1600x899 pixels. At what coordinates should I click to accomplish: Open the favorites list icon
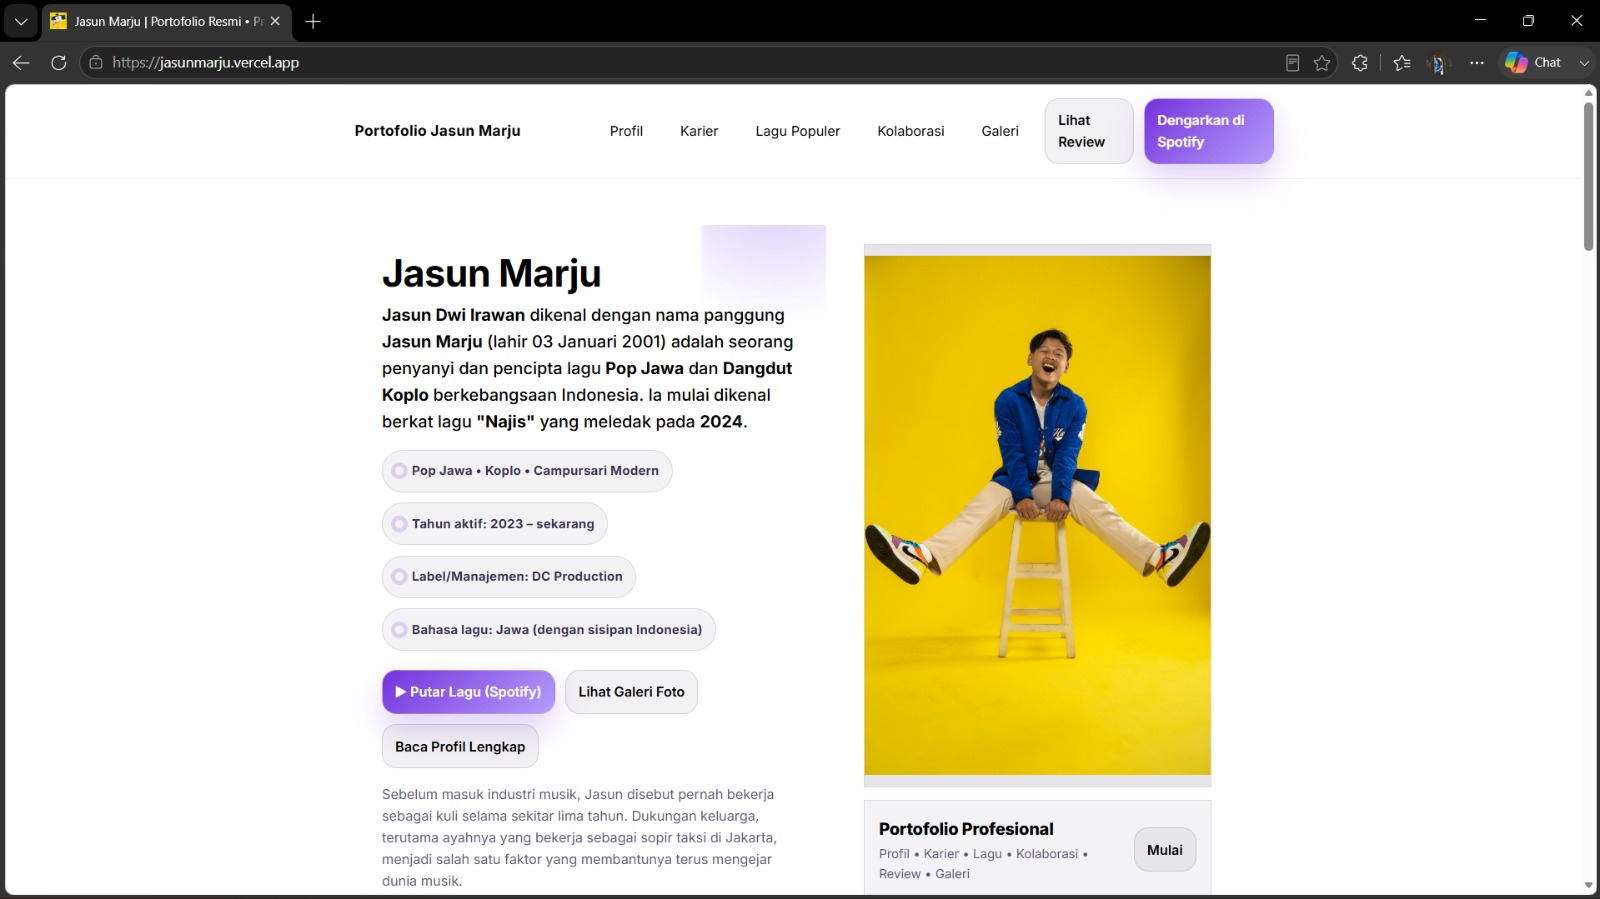[1402, 63]
